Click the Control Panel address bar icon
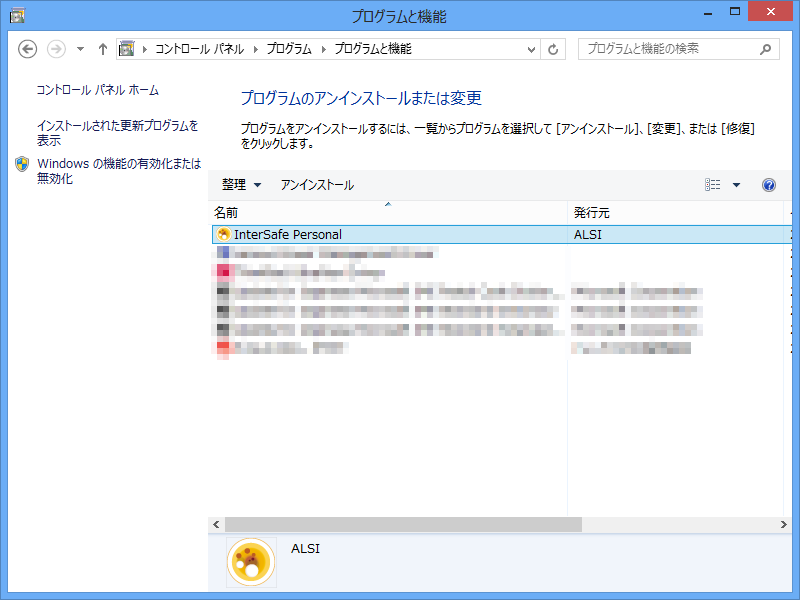This screenshot has height=600, width=800. coord(126,49)
